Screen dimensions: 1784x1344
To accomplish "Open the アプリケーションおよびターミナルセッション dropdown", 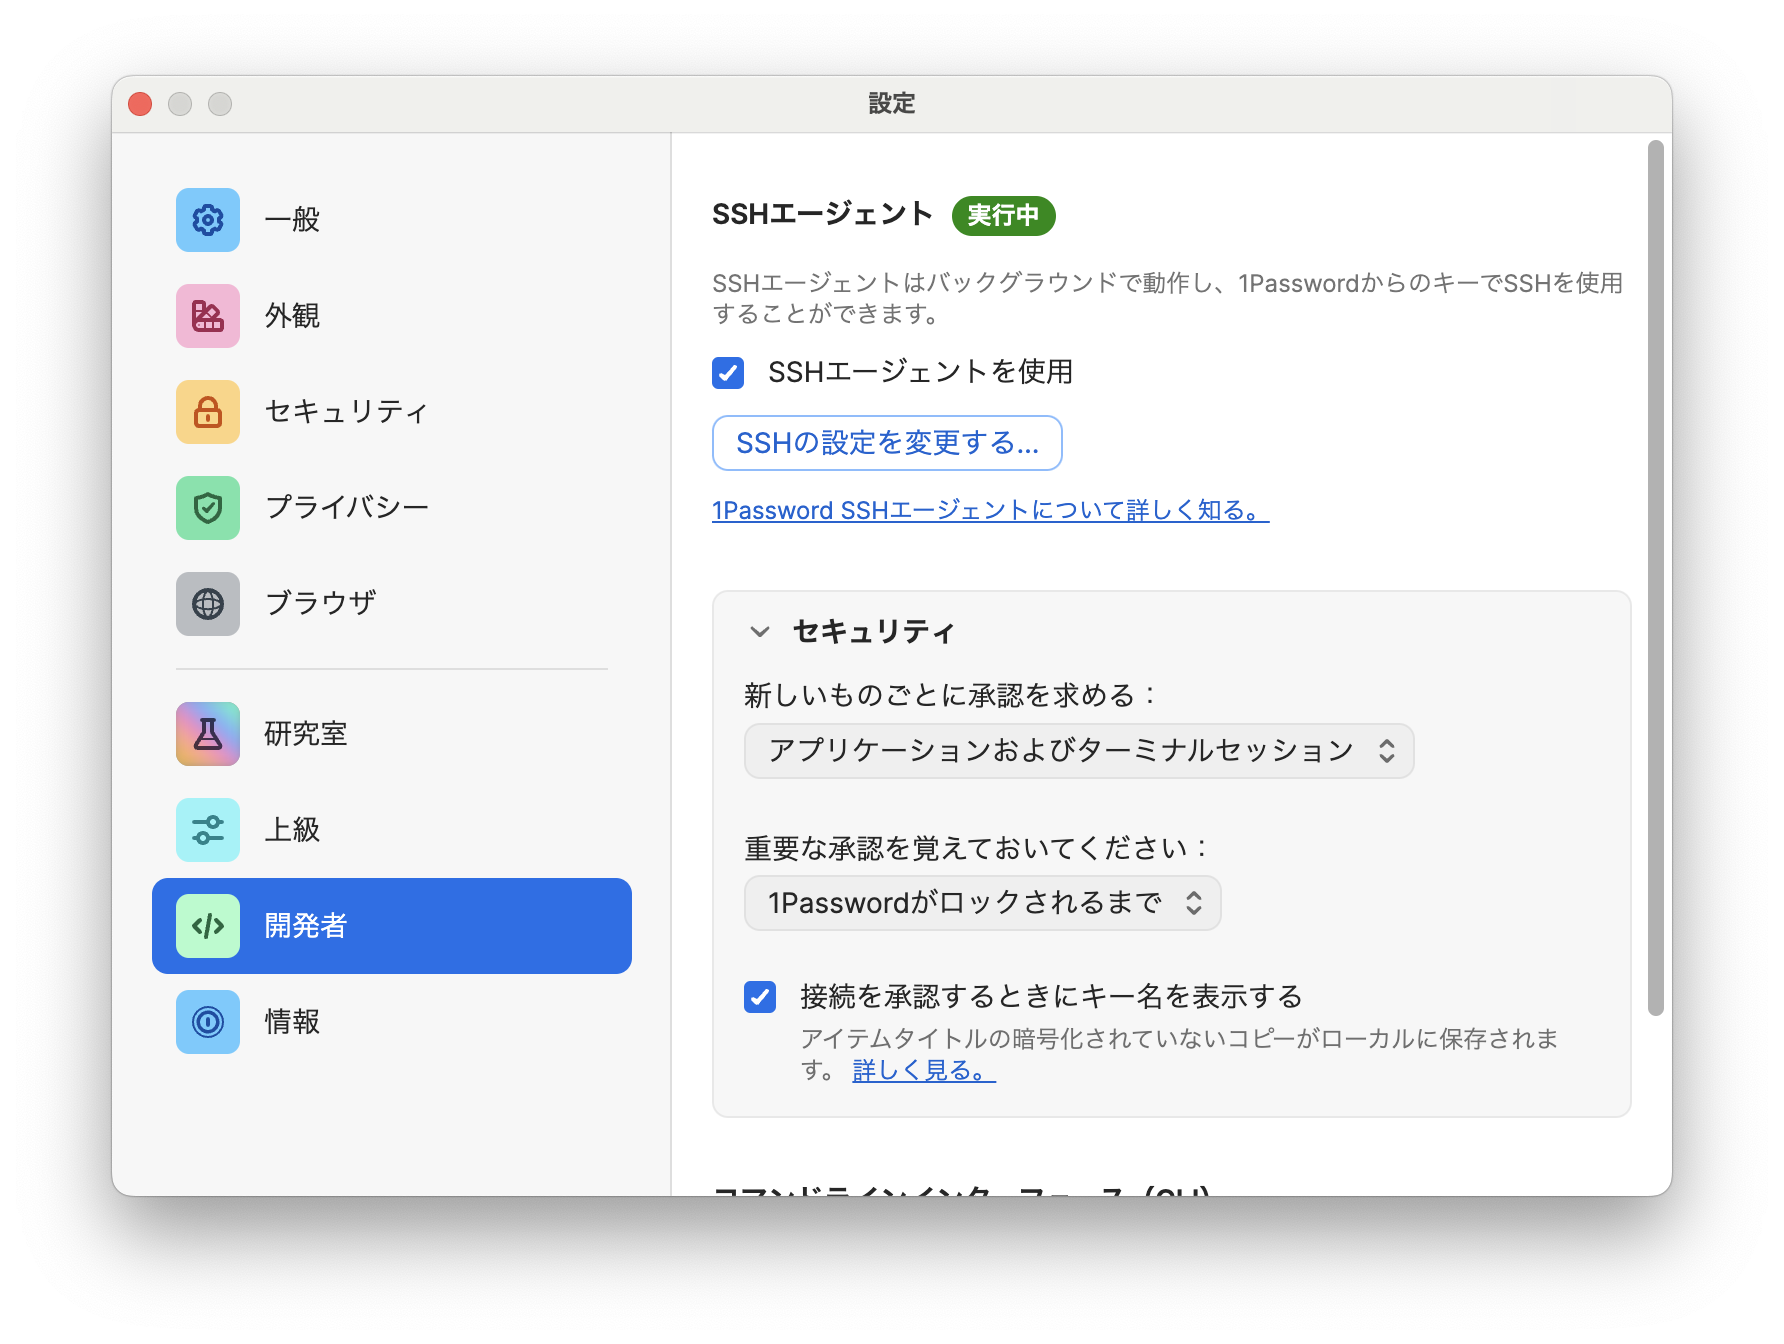I will (1078, 751).
